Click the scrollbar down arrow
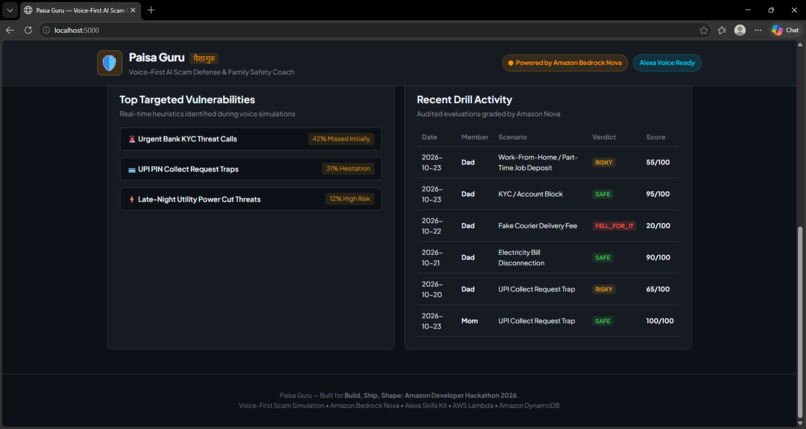The width and height of the screenshot is (806, 429). point(800,423)
